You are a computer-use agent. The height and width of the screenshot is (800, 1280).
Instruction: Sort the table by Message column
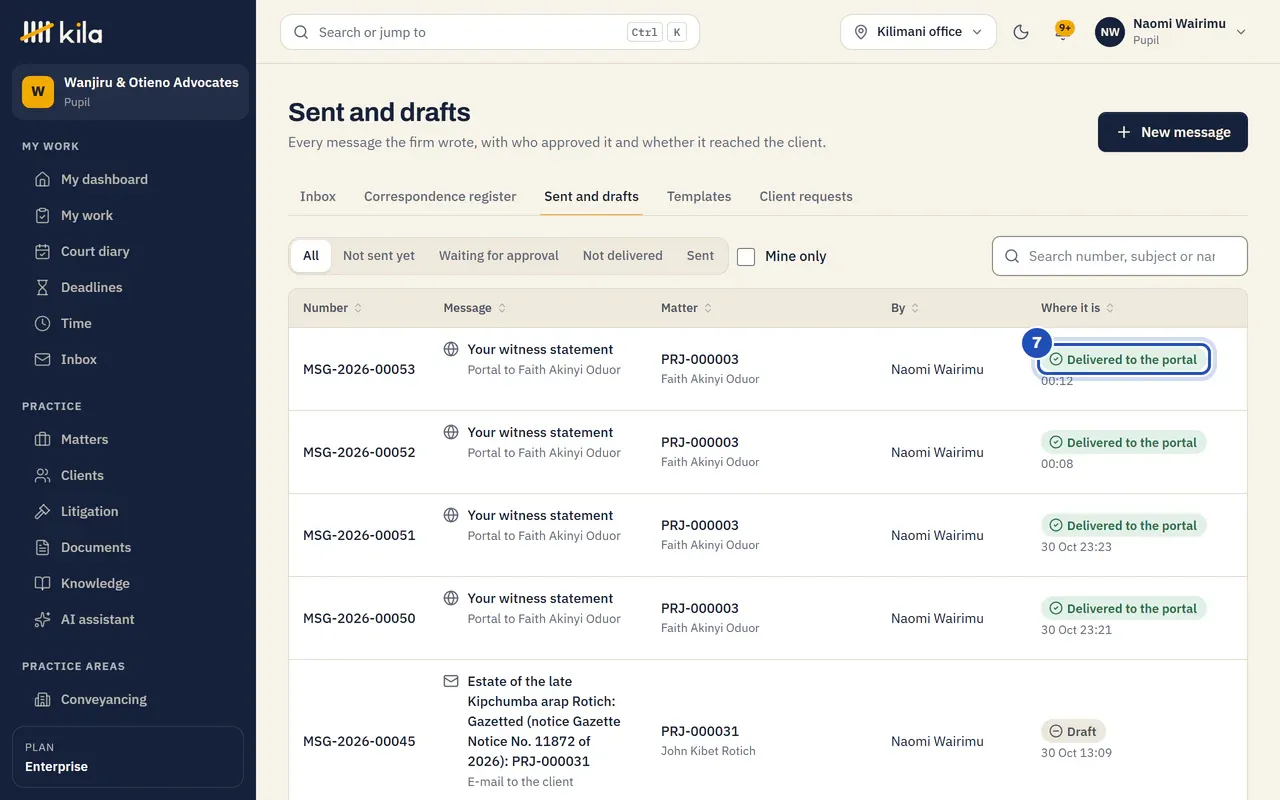475,308
